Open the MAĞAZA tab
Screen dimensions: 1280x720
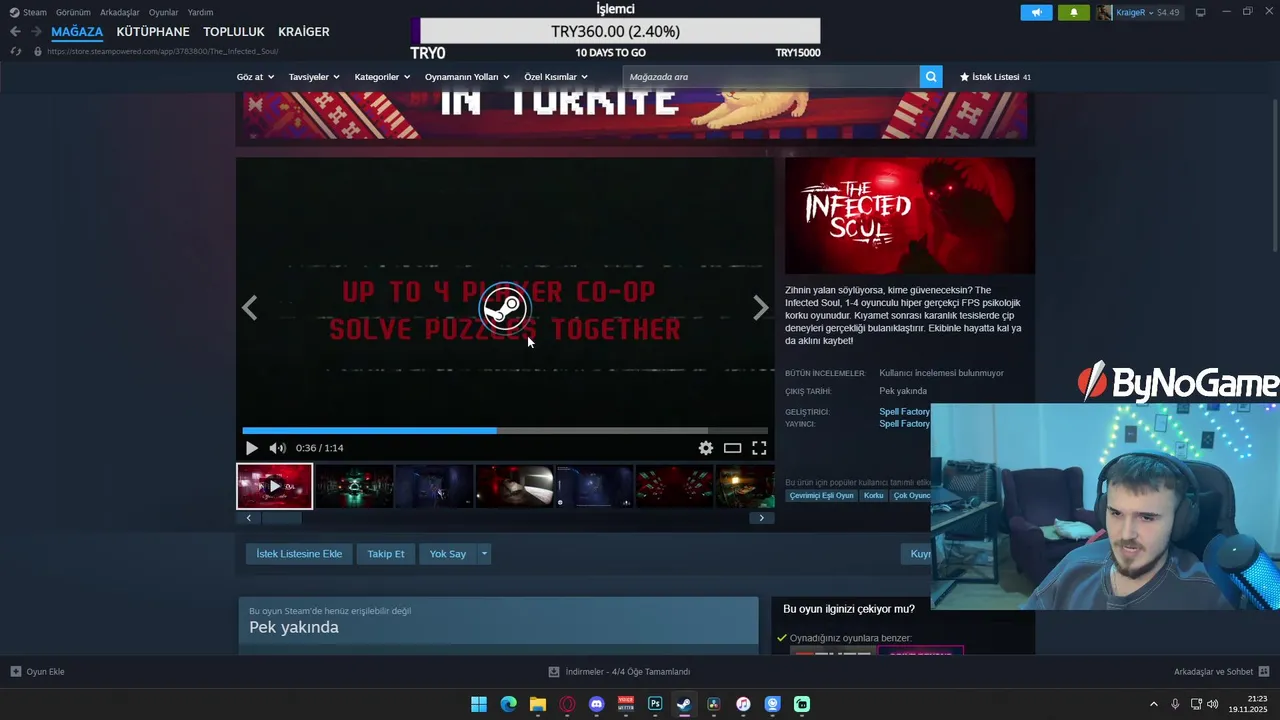[x=77, y=31]
